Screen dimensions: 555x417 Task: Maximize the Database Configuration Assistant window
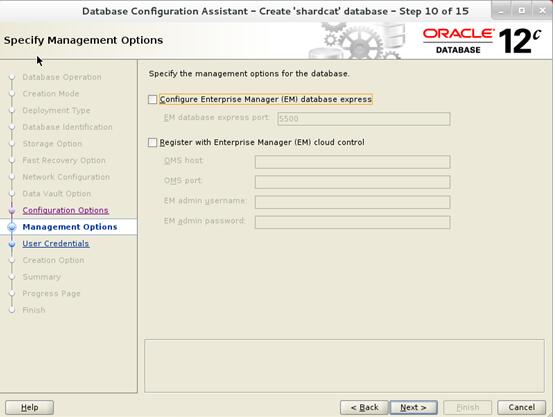click(x=522, y=11)
